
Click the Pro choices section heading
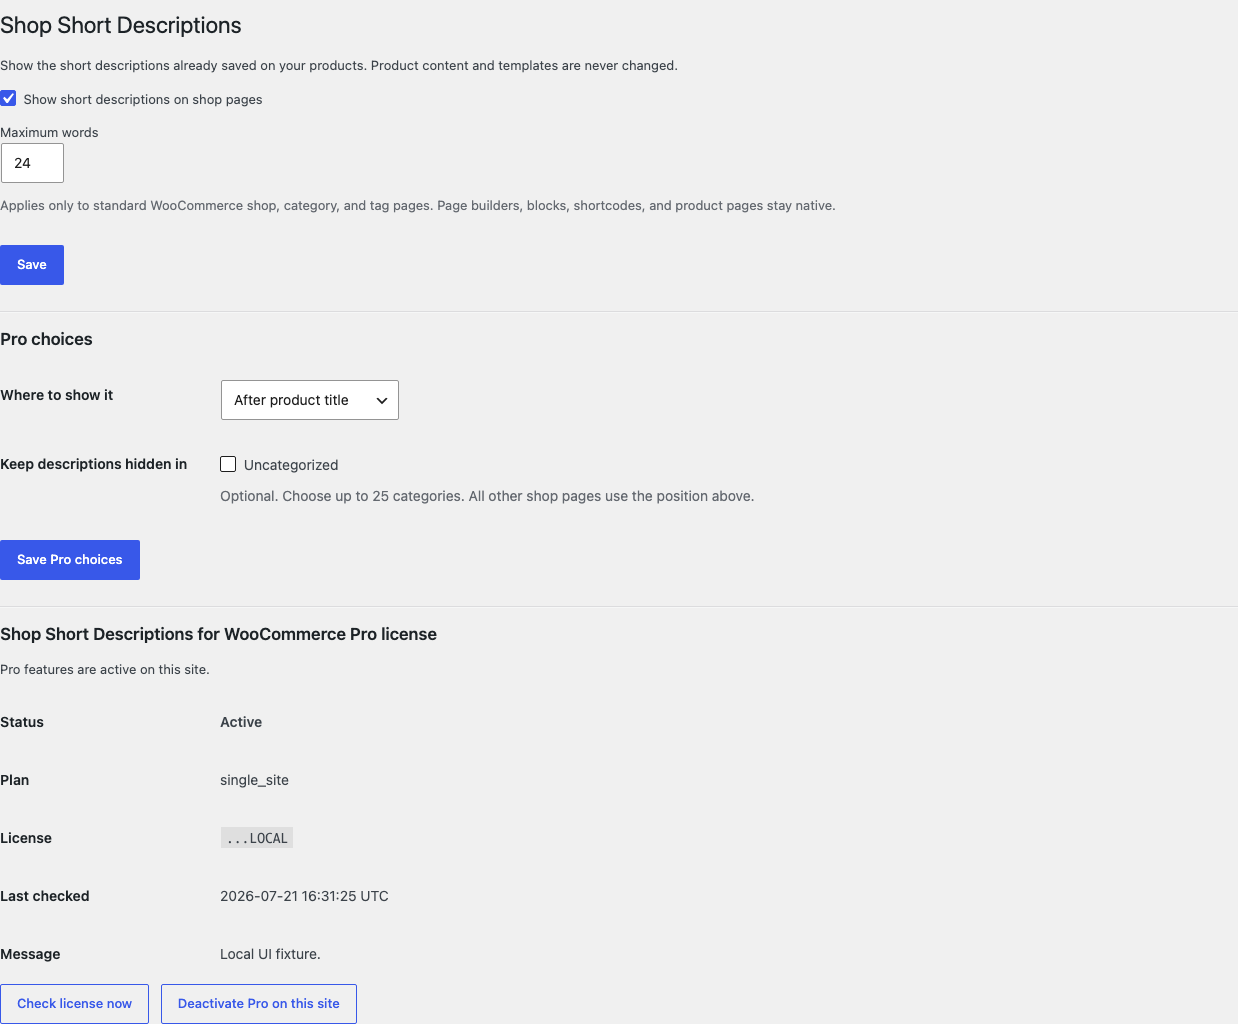[46, 339]
